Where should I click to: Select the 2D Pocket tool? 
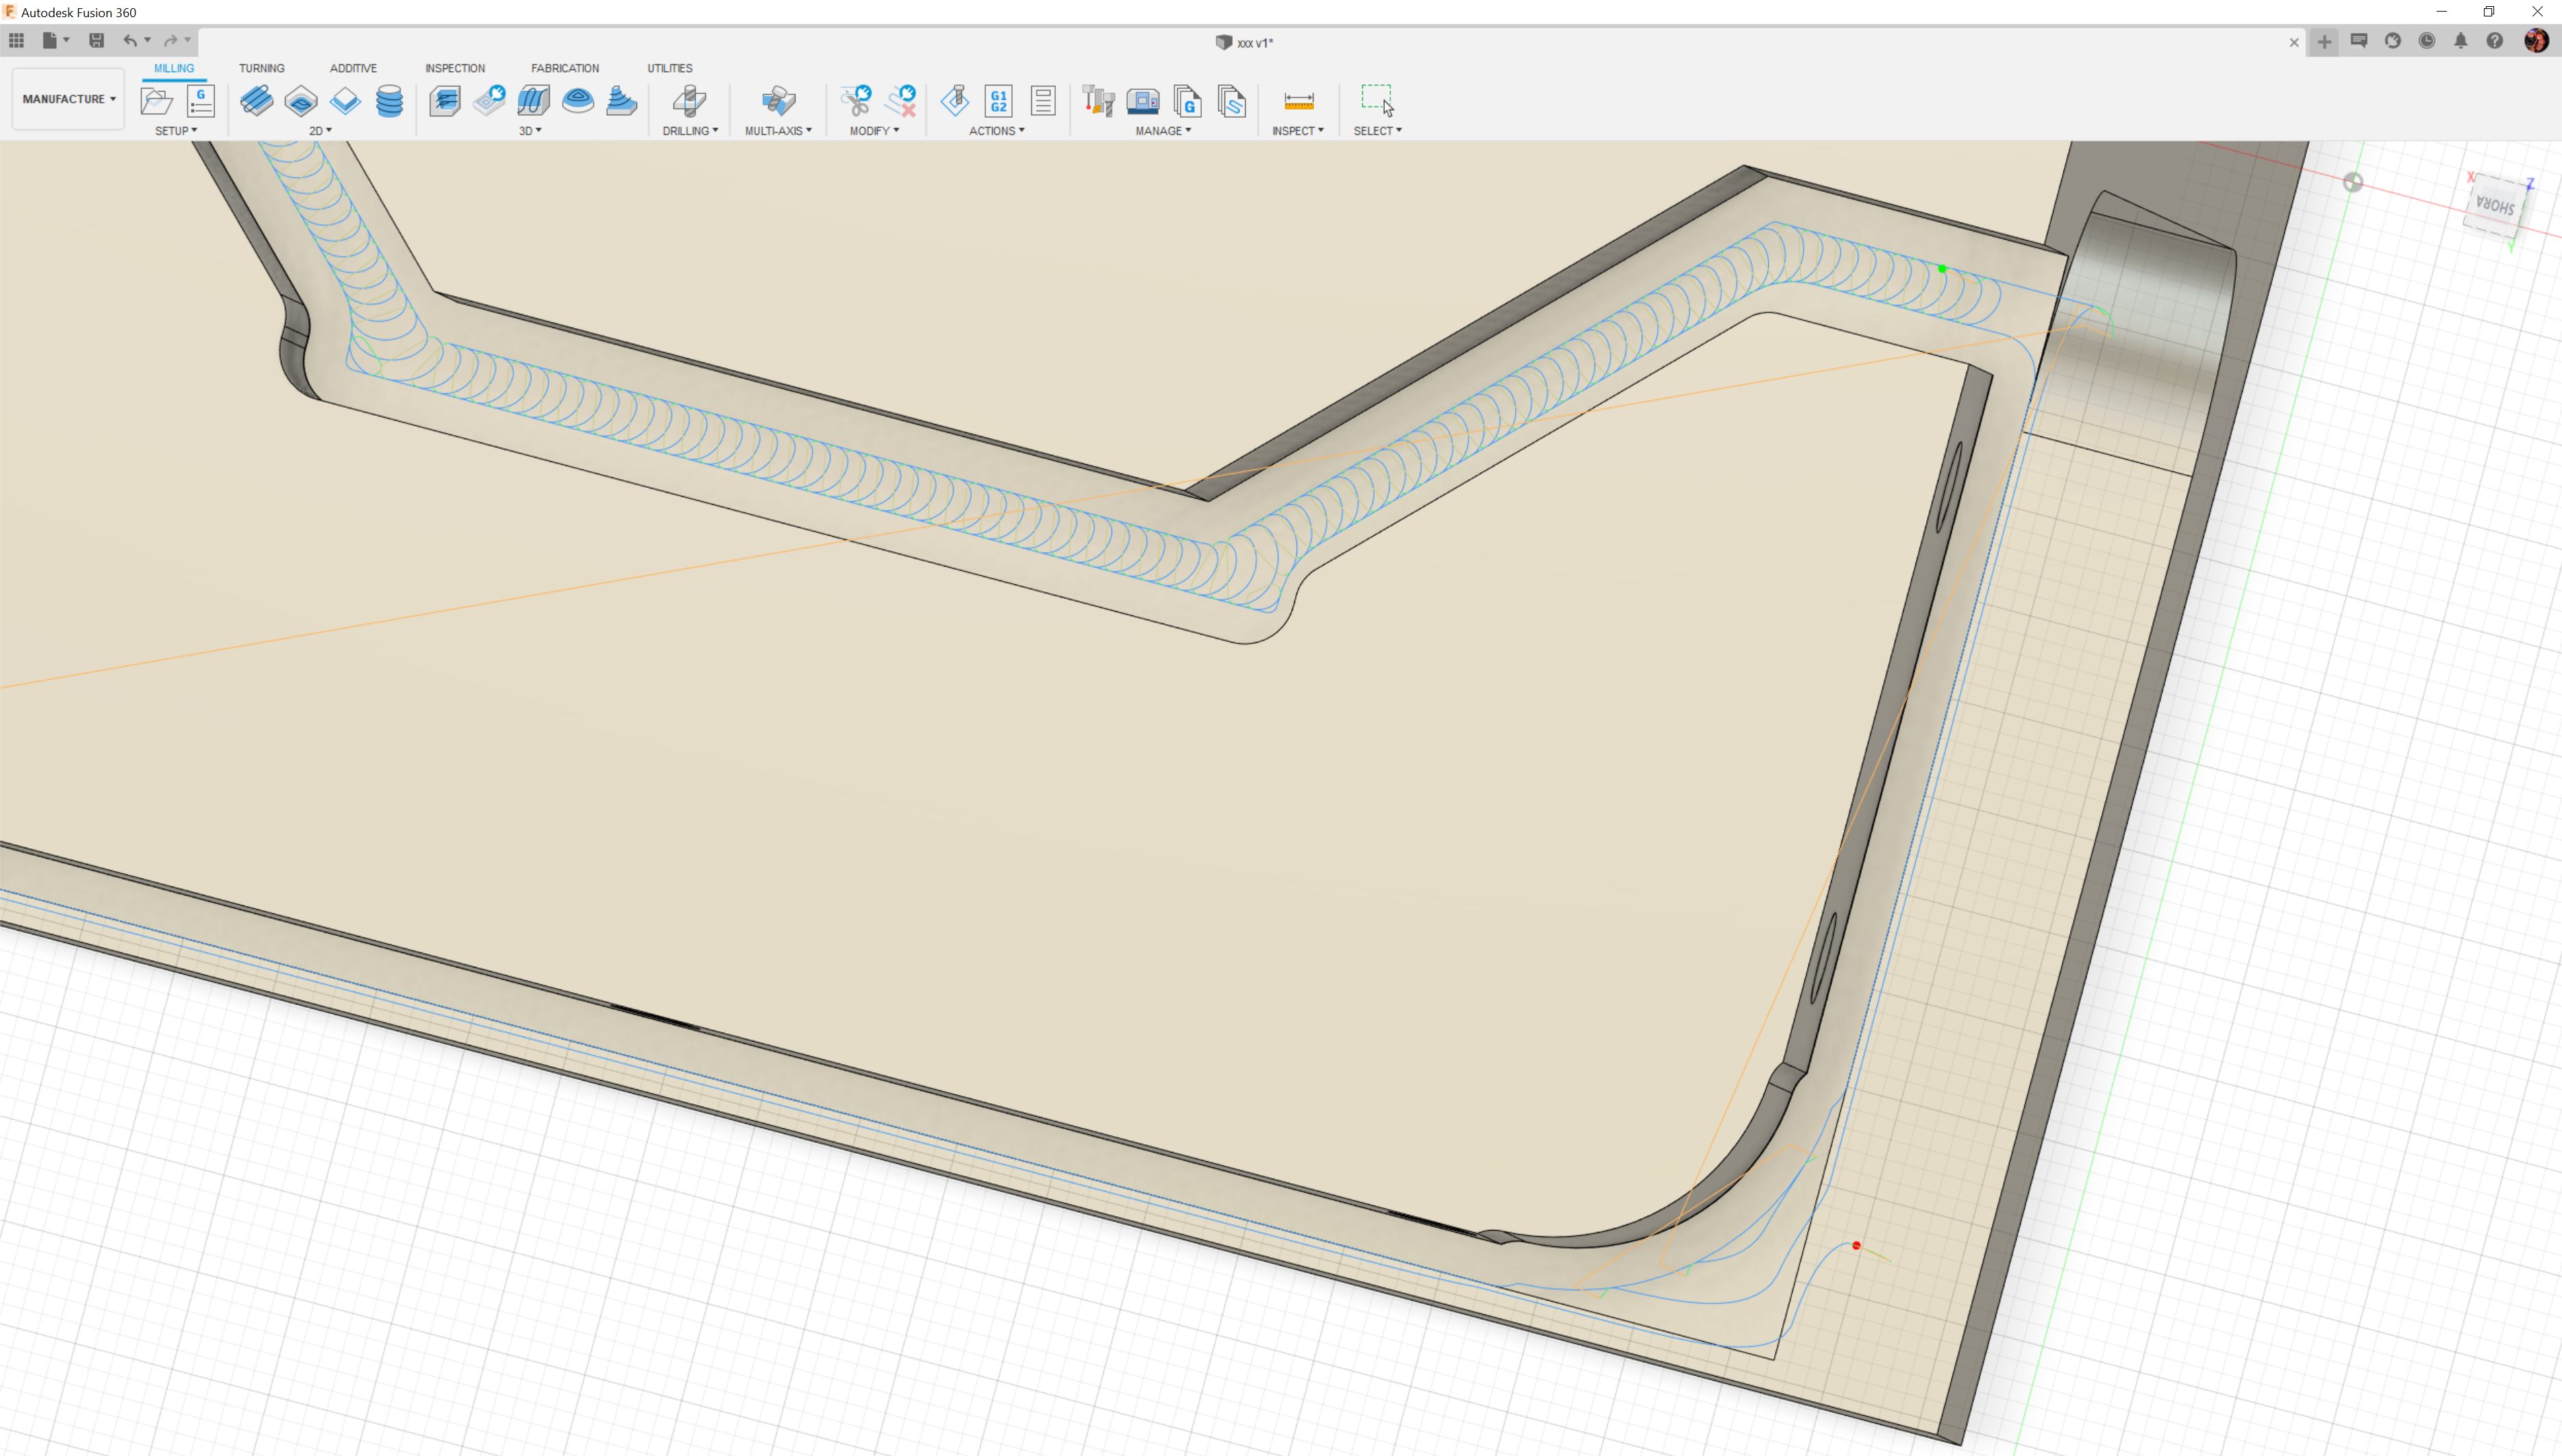pos(301,101)
